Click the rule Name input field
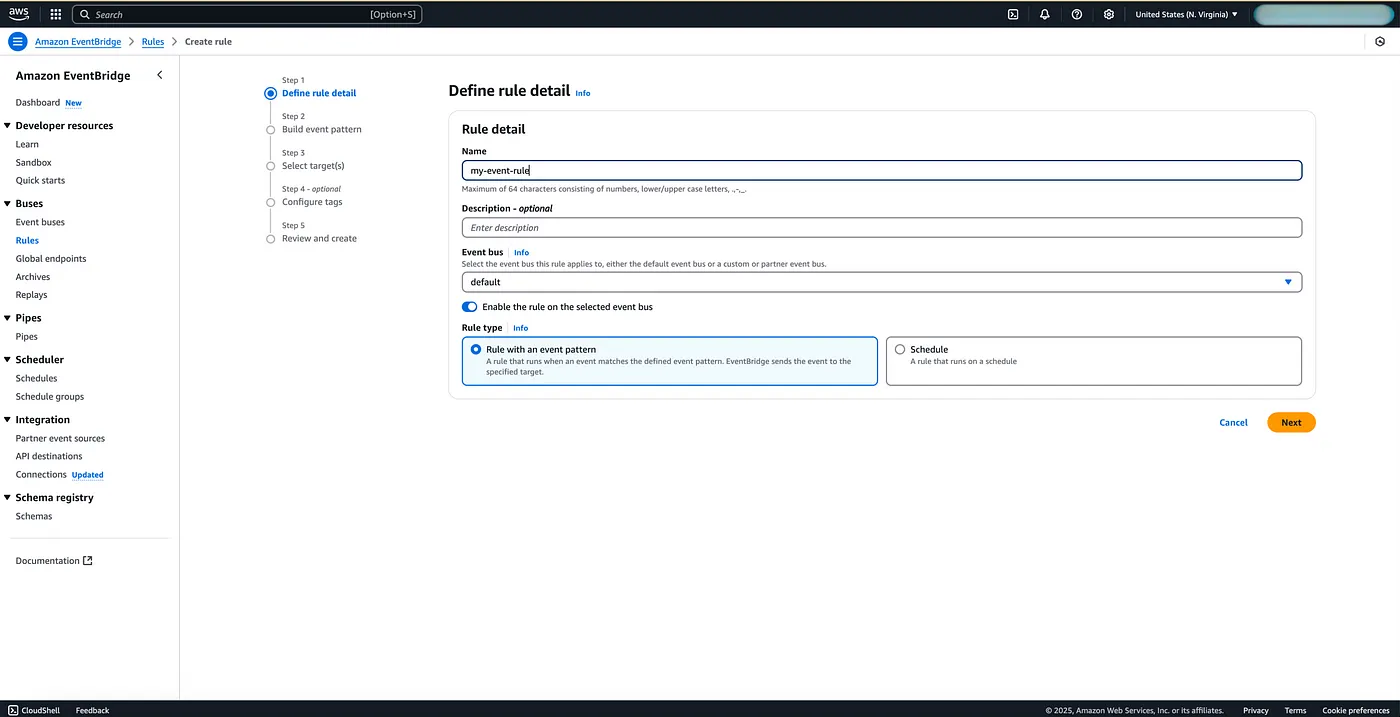The width and height of the screenshot is (1400, 717). tap(881, 170)
